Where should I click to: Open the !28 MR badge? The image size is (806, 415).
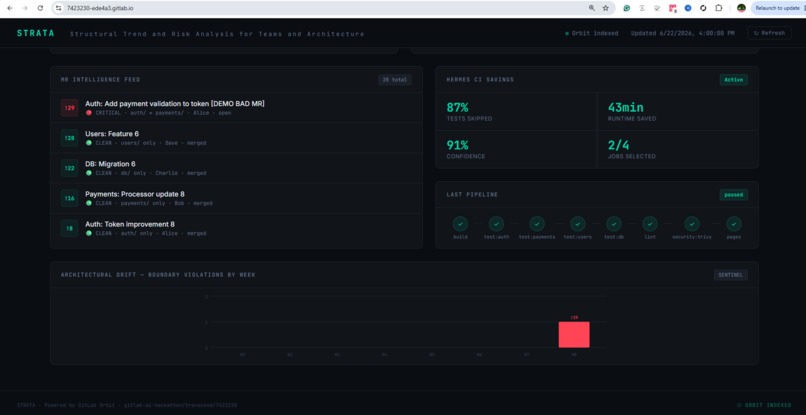pos(69,138)
